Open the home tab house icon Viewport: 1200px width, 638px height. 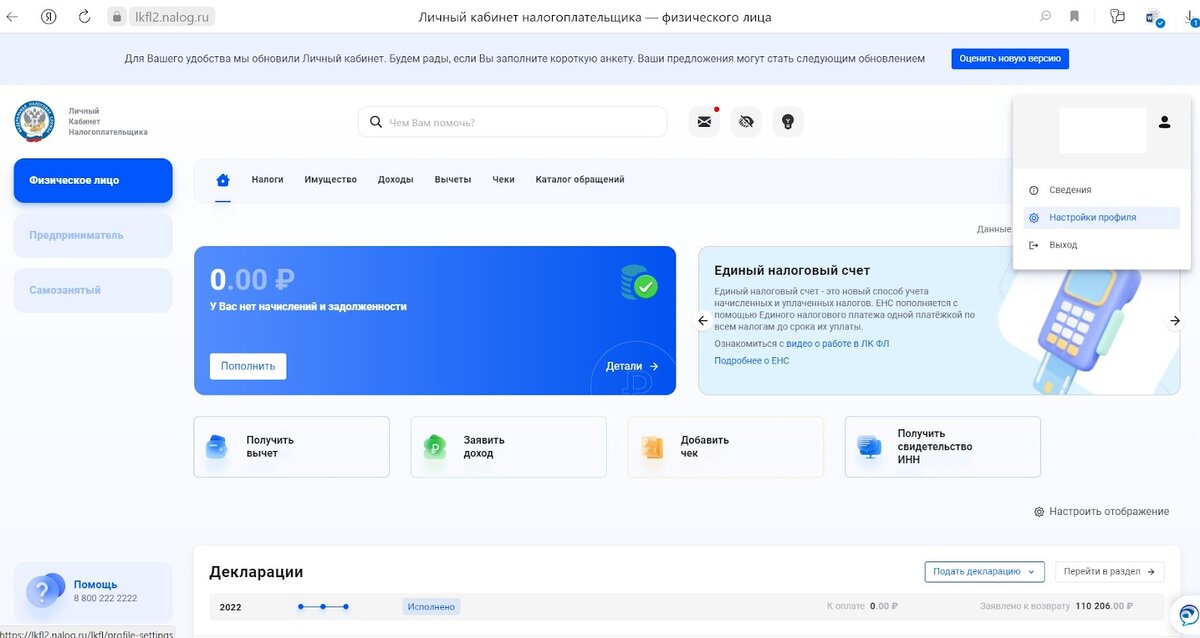[x=222, y=179]
